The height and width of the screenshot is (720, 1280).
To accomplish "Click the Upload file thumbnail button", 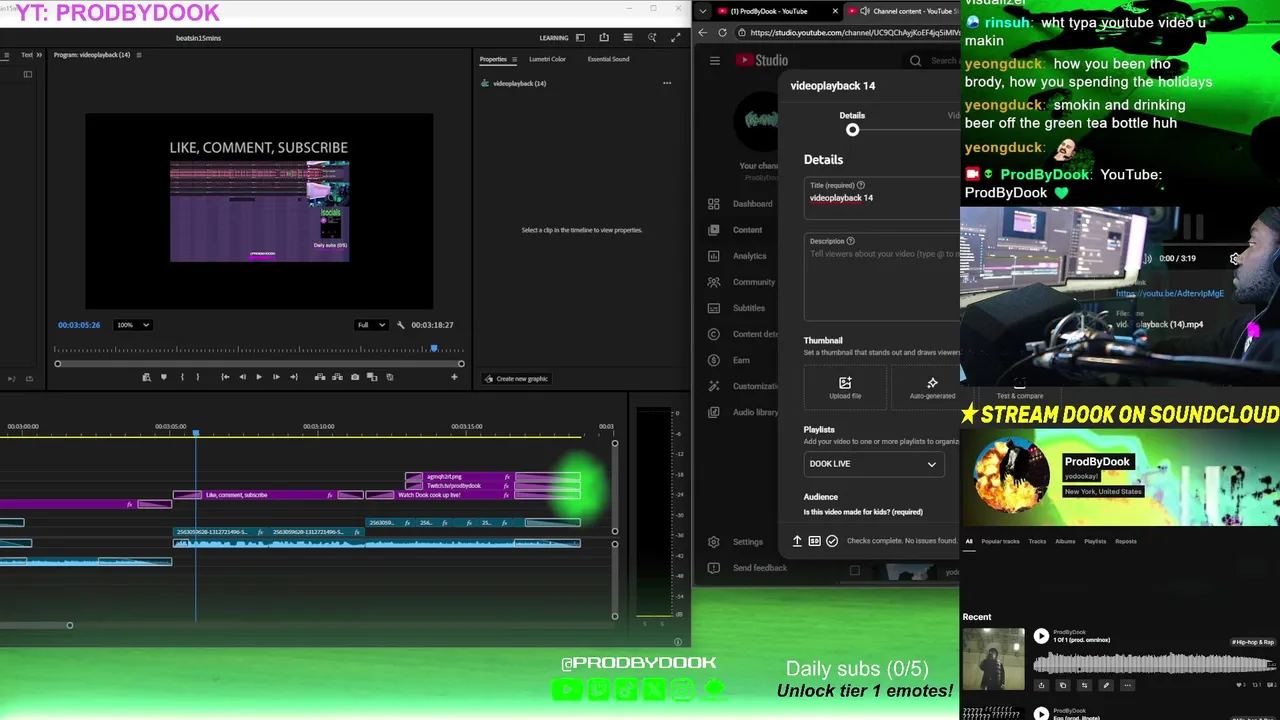I will point(845,388).
